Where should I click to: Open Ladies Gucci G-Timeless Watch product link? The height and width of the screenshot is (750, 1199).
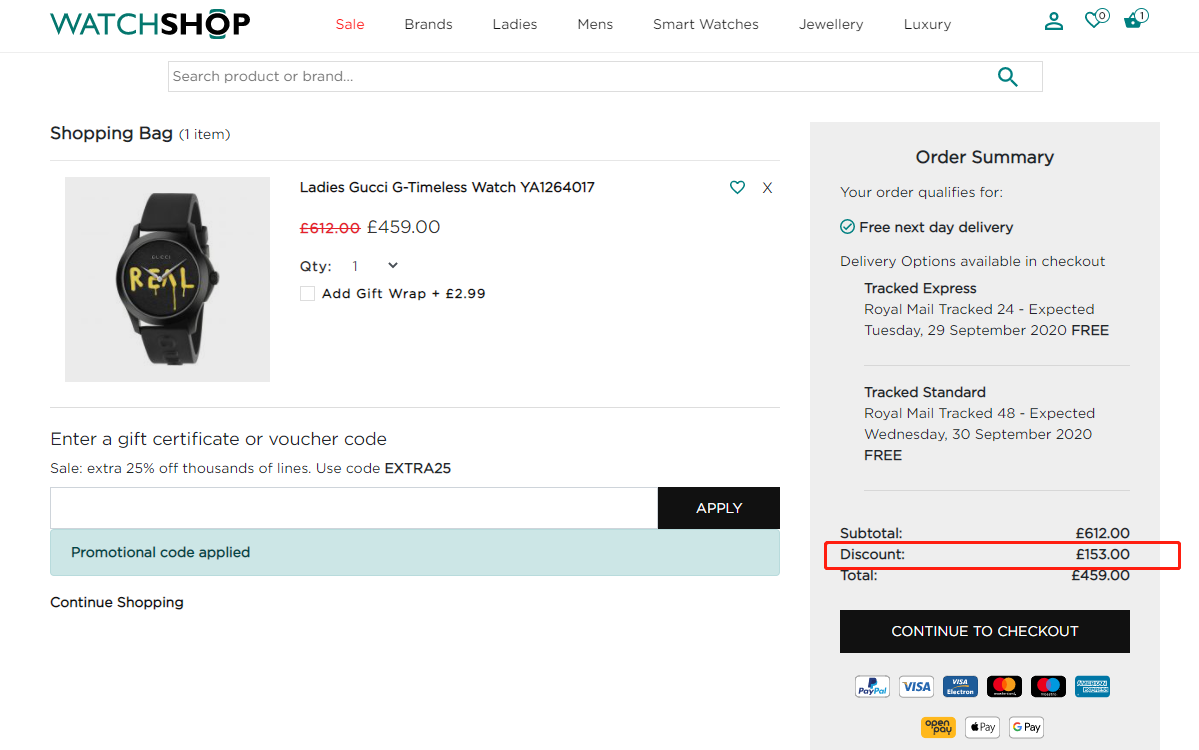tap(447, 187)
